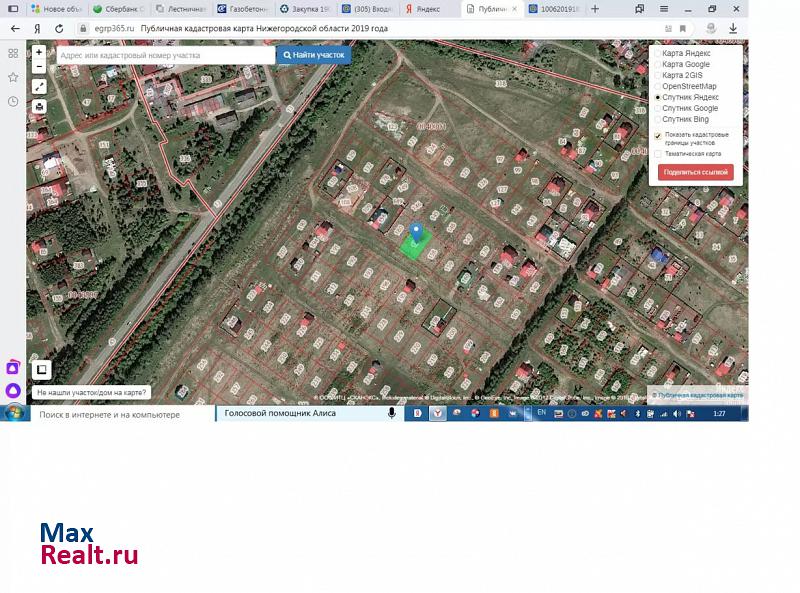Select Спутник Bing map layer
This screenshot has width=800, height=593.
coord(657,119)
